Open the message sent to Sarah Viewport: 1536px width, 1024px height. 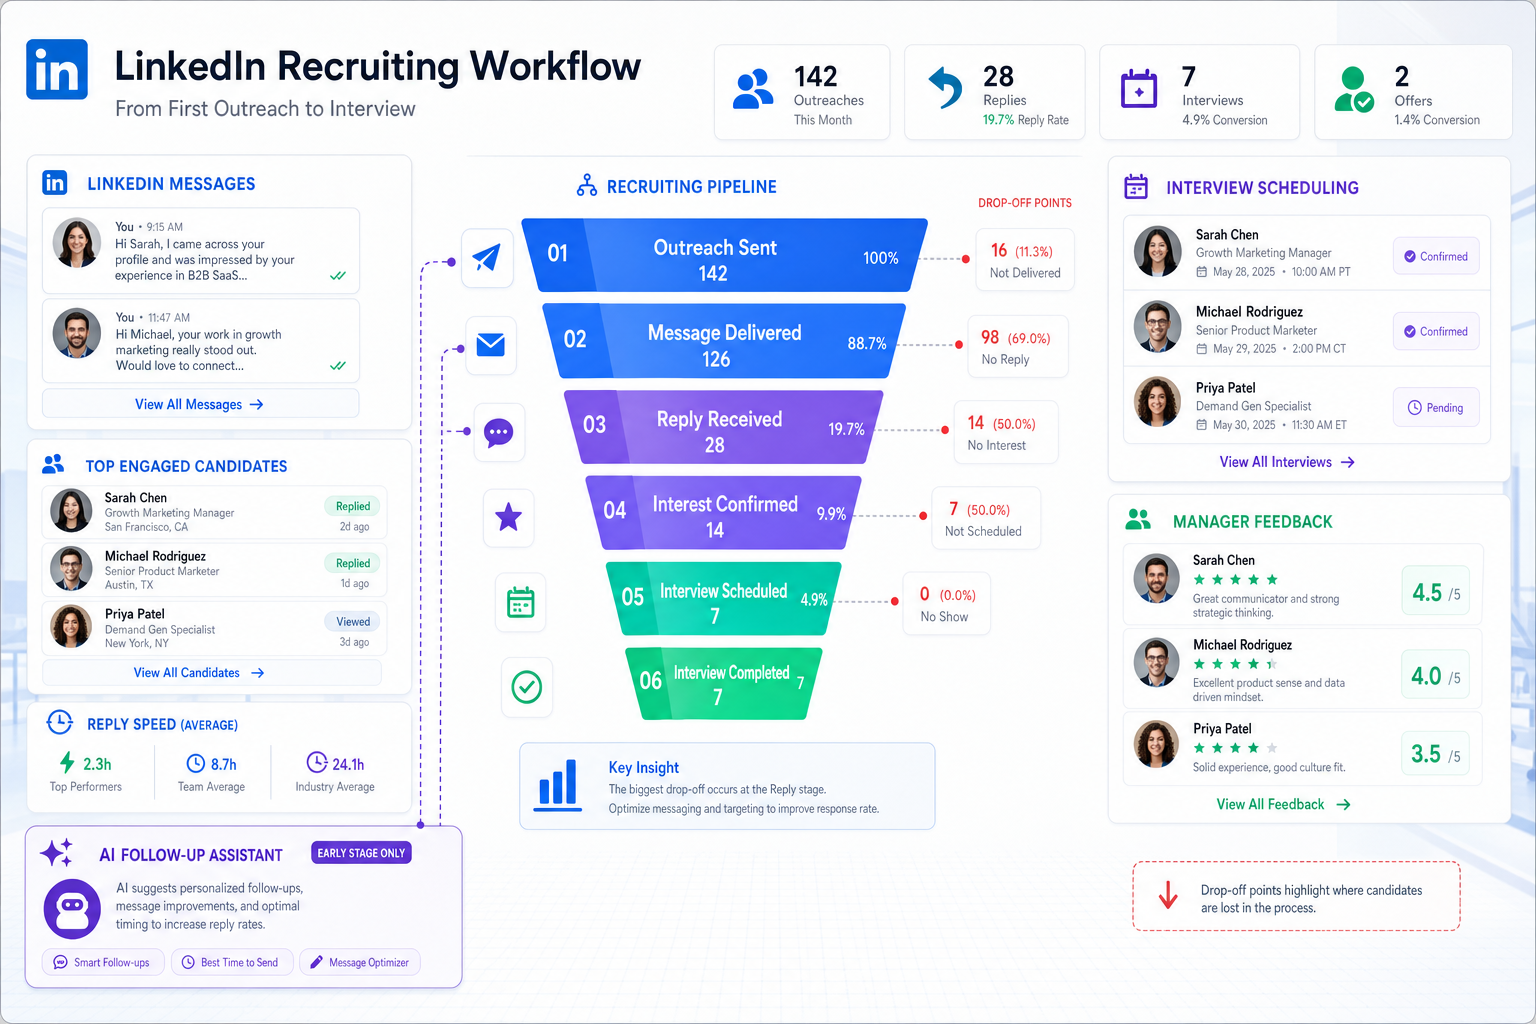[x=200, y=251]
